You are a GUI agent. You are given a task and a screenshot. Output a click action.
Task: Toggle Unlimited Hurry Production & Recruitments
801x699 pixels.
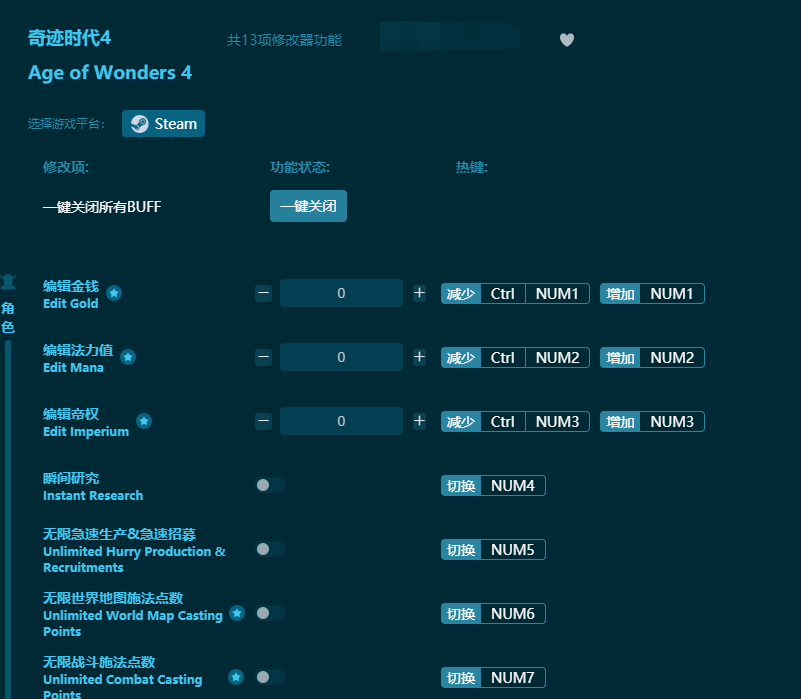click(x=268, y=549)
